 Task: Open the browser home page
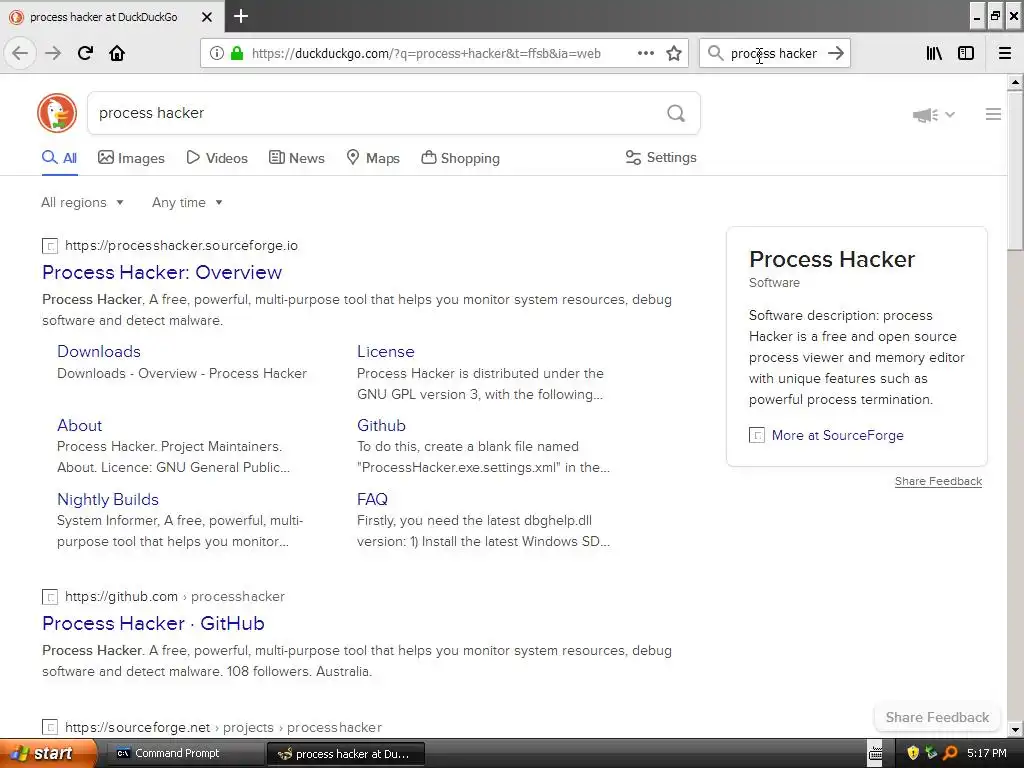tap(117, 53)
